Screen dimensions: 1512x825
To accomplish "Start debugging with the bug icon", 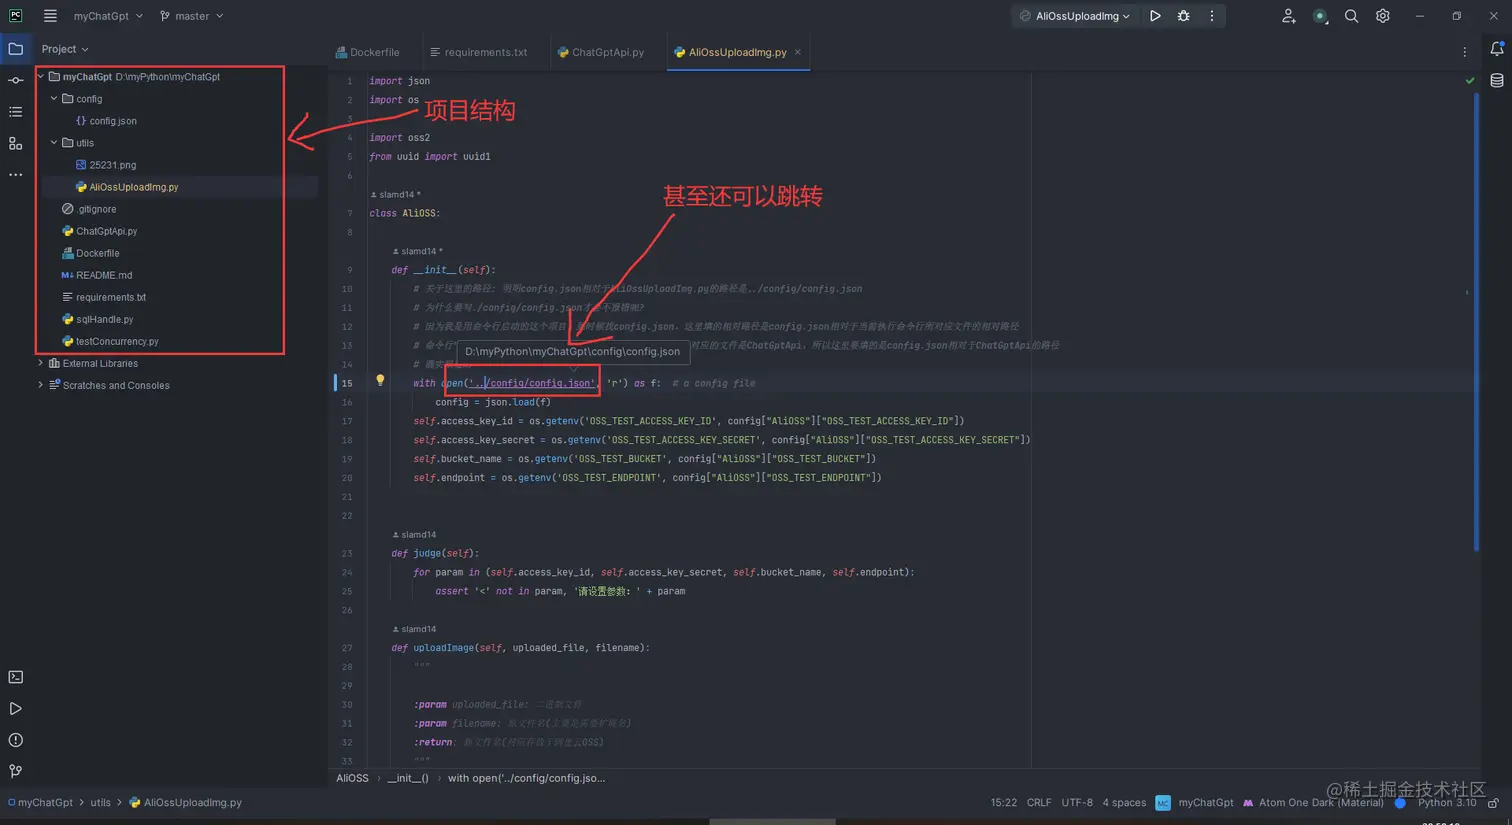I will (1183, 16).
